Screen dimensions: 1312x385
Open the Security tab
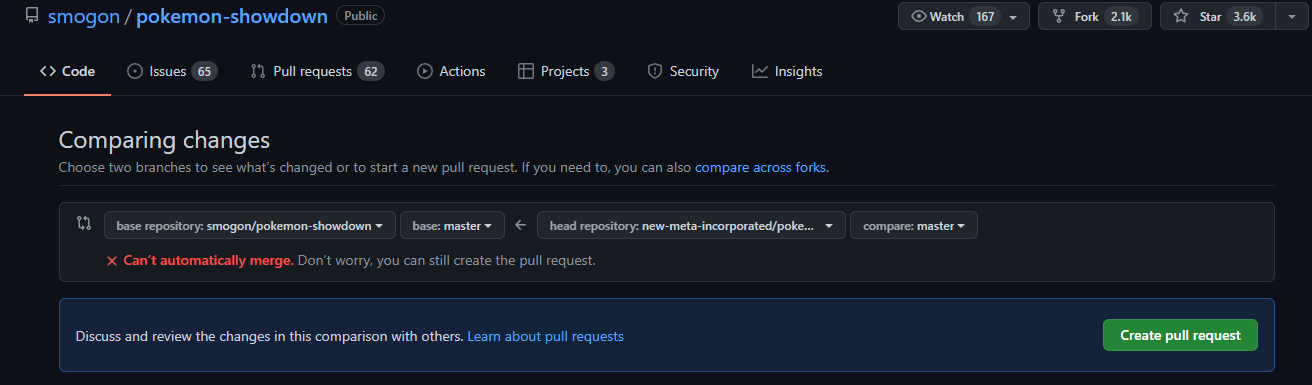(x=683, y=71)
